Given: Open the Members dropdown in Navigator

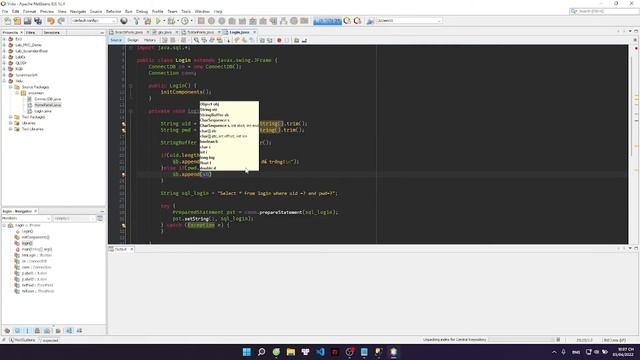Looking at the screenshot, I should (26, 218).
